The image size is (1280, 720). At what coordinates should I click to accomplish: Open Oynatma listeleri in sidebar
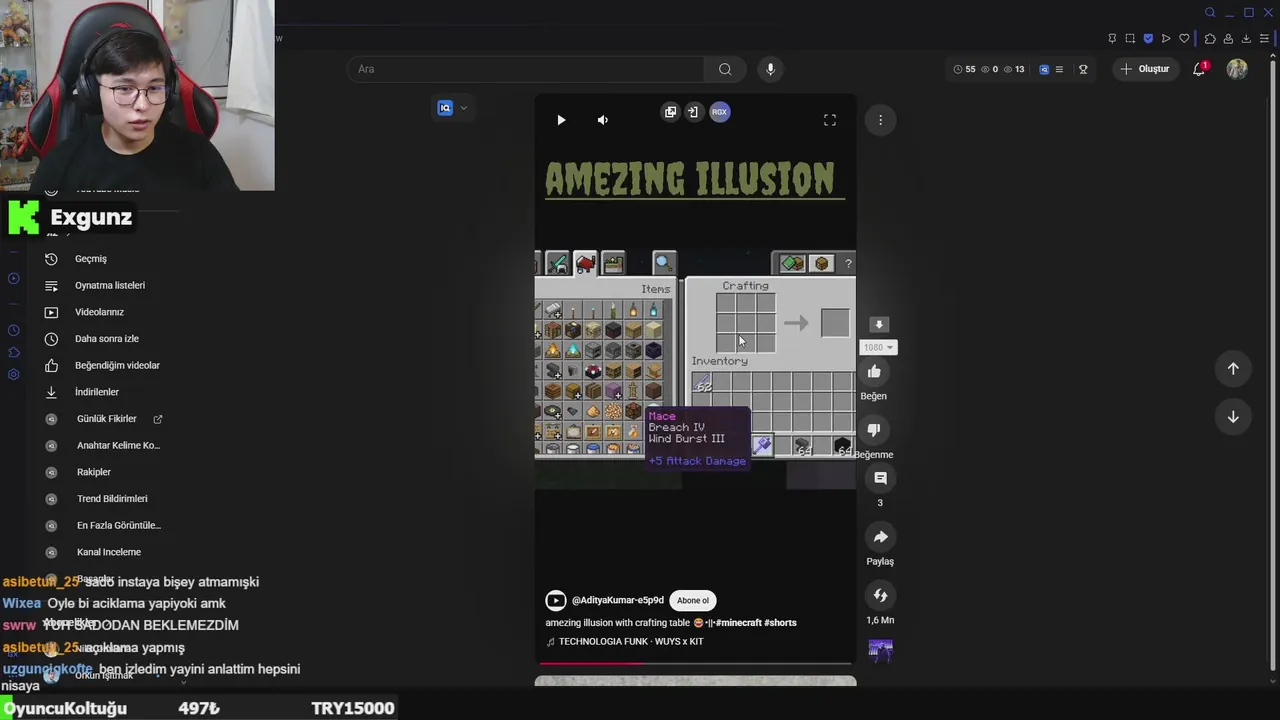[x=110, y=285]
